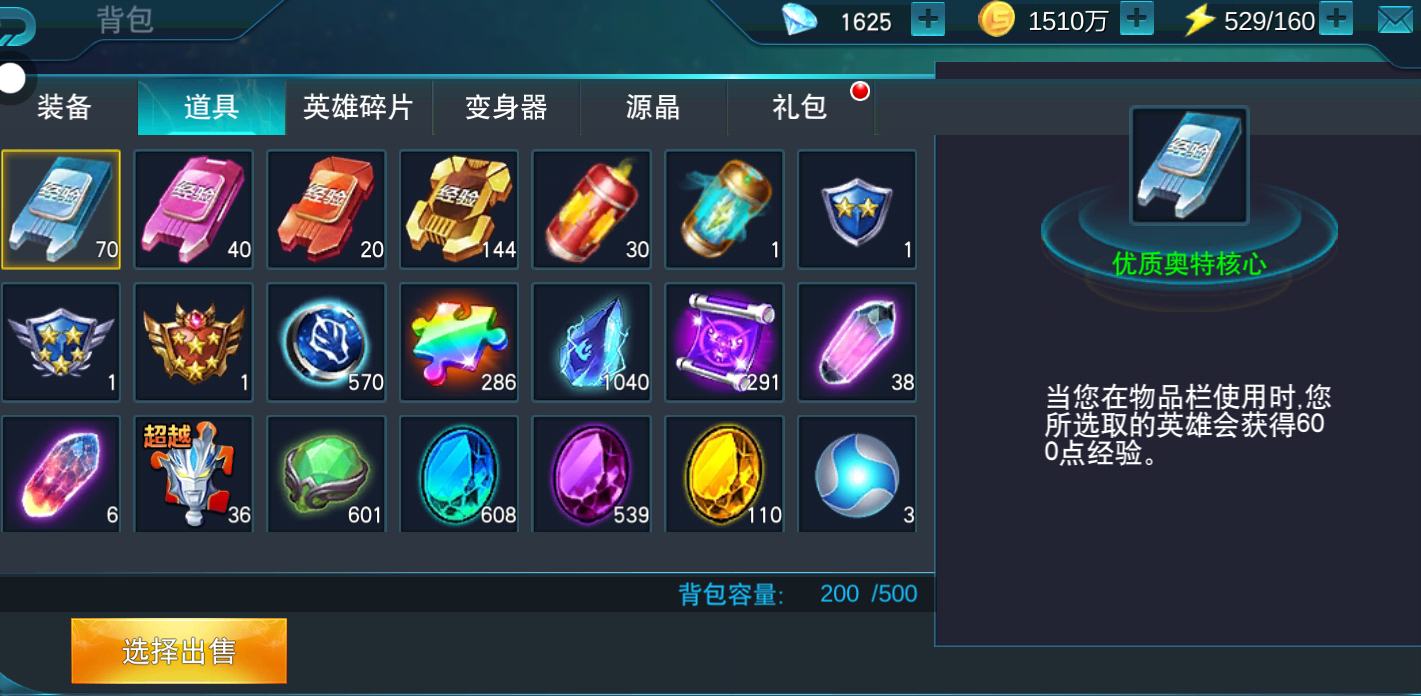Select the gold experience card with 144
1421x696 pixels.
[459, 209]
